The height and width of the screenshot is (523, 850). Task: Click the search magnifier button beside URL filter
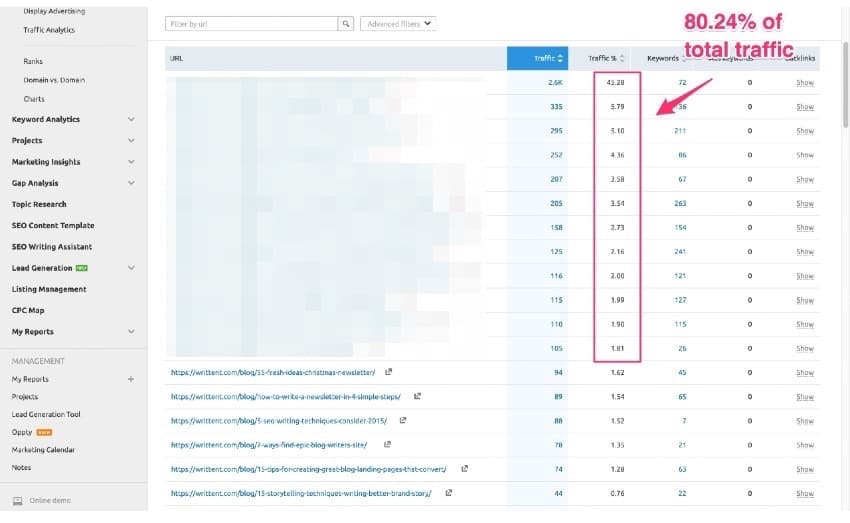point(345,24)
